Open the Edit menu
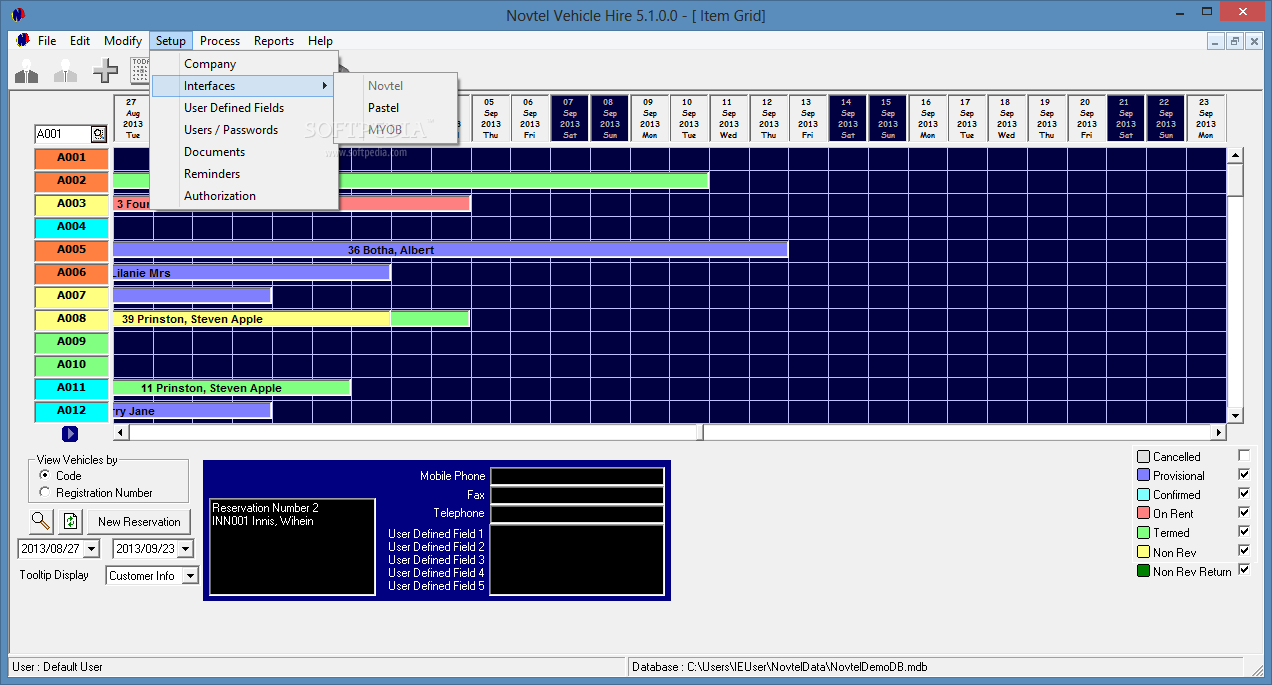Image resolution: width=1272 pixels, height=685 pixels. point(80,41)
